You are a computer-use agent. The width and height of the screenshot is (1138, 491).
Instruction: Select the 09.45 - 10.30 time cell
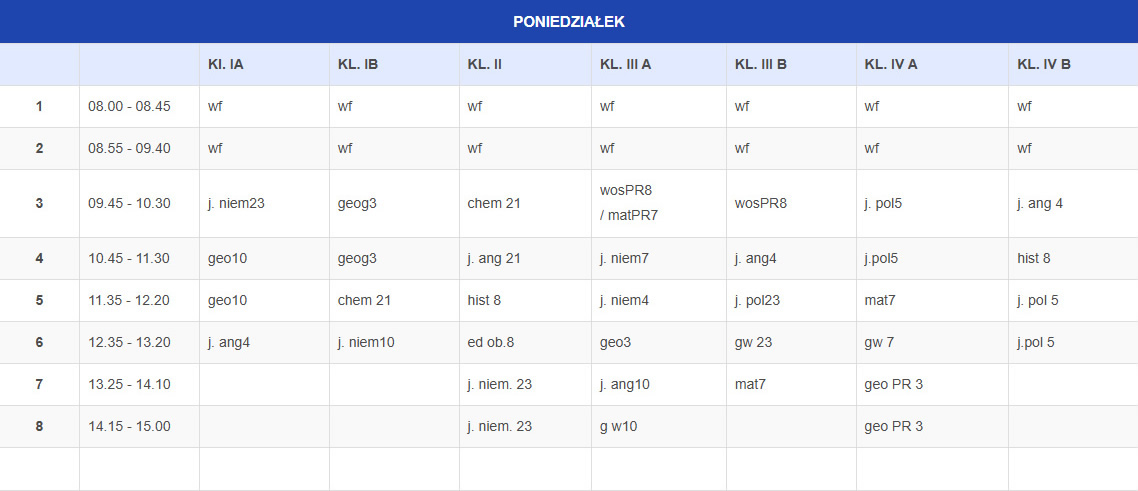[129, 203]
